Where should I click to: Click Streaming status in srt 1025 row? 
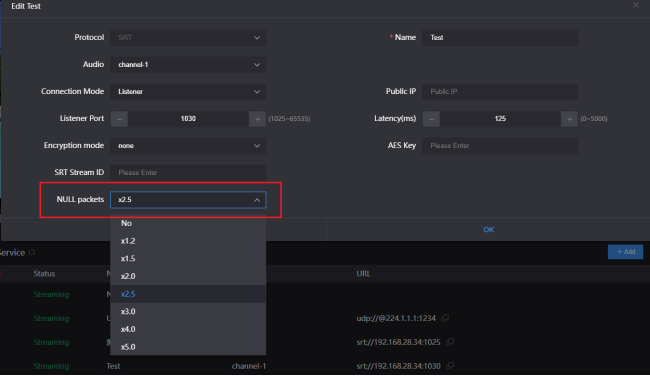point(51,342)
